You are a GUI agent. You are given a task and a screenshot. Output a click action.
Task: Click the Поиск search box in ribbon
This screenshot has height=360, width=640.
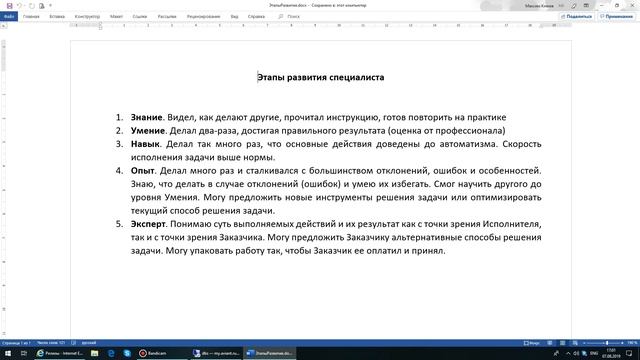pyautogui.click(x=289, y=17)
